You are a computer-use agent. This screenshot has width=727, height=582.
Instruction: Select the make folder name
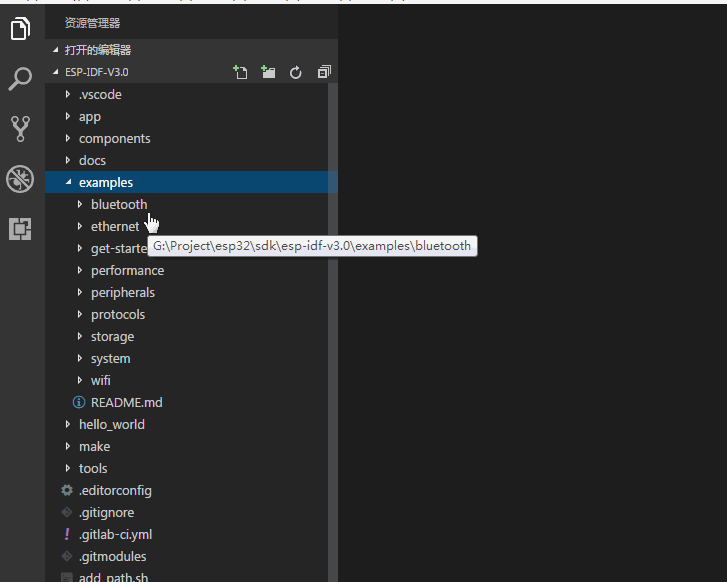click(95, 447)
